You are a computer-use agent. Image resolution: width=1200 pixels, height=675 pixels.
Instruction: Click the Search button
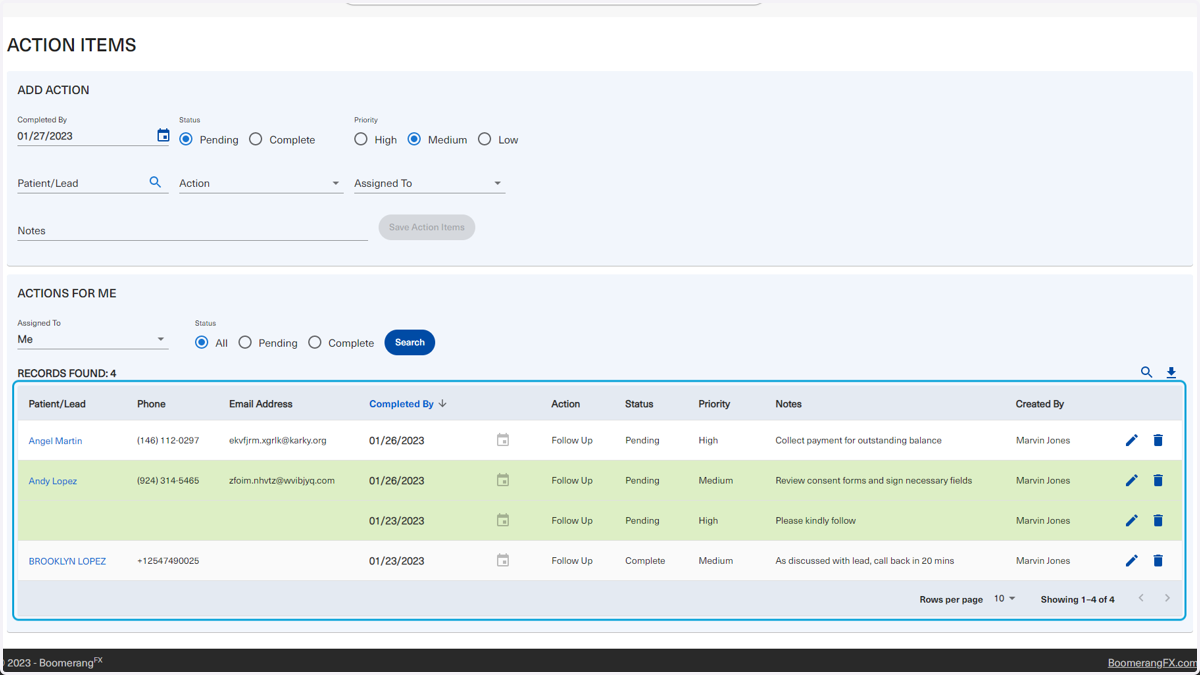click(x=410, y=342)
